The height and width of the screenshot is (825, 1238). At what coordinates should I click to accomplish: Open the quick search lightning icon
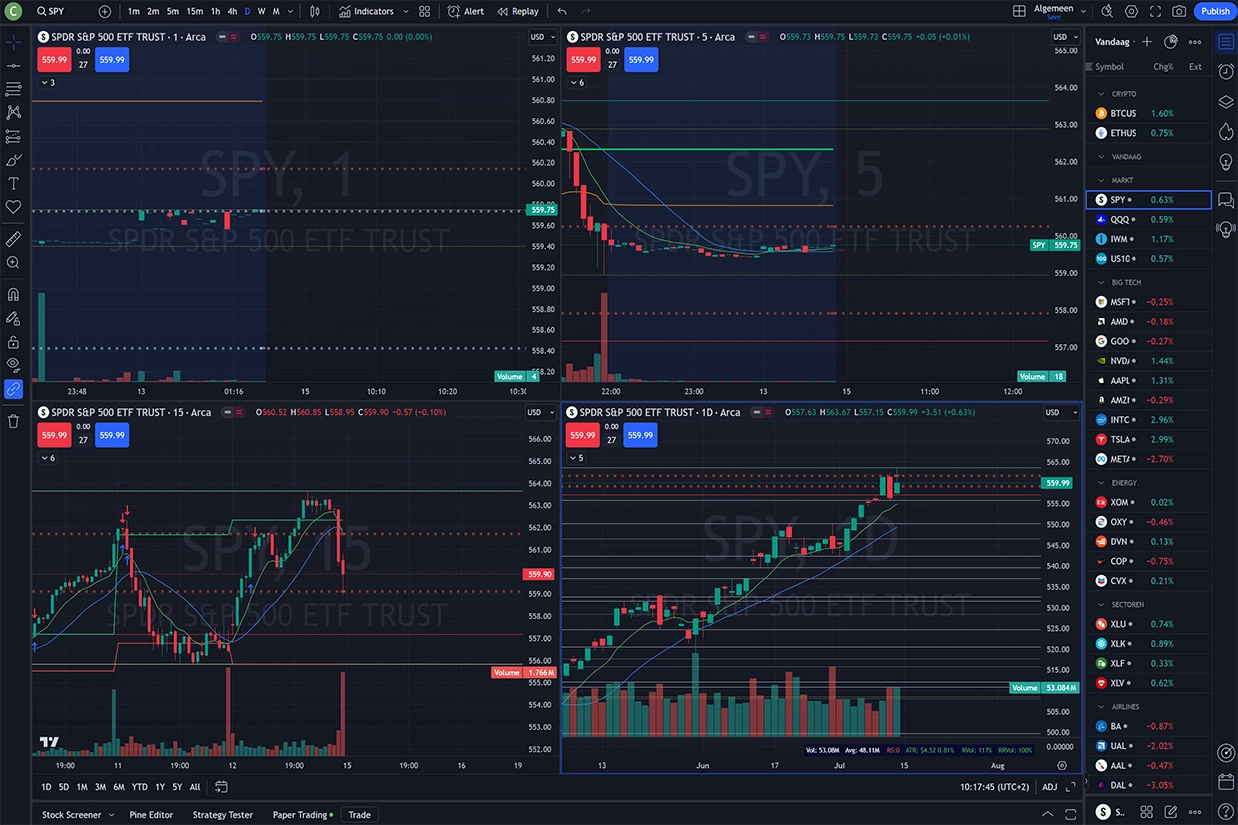tap(1107, 11)
